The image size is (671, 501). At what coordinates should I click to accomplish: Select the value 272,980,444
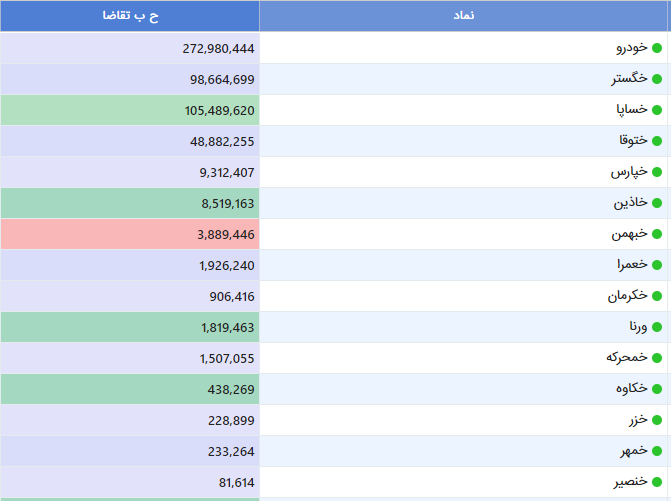coord(218,49)
